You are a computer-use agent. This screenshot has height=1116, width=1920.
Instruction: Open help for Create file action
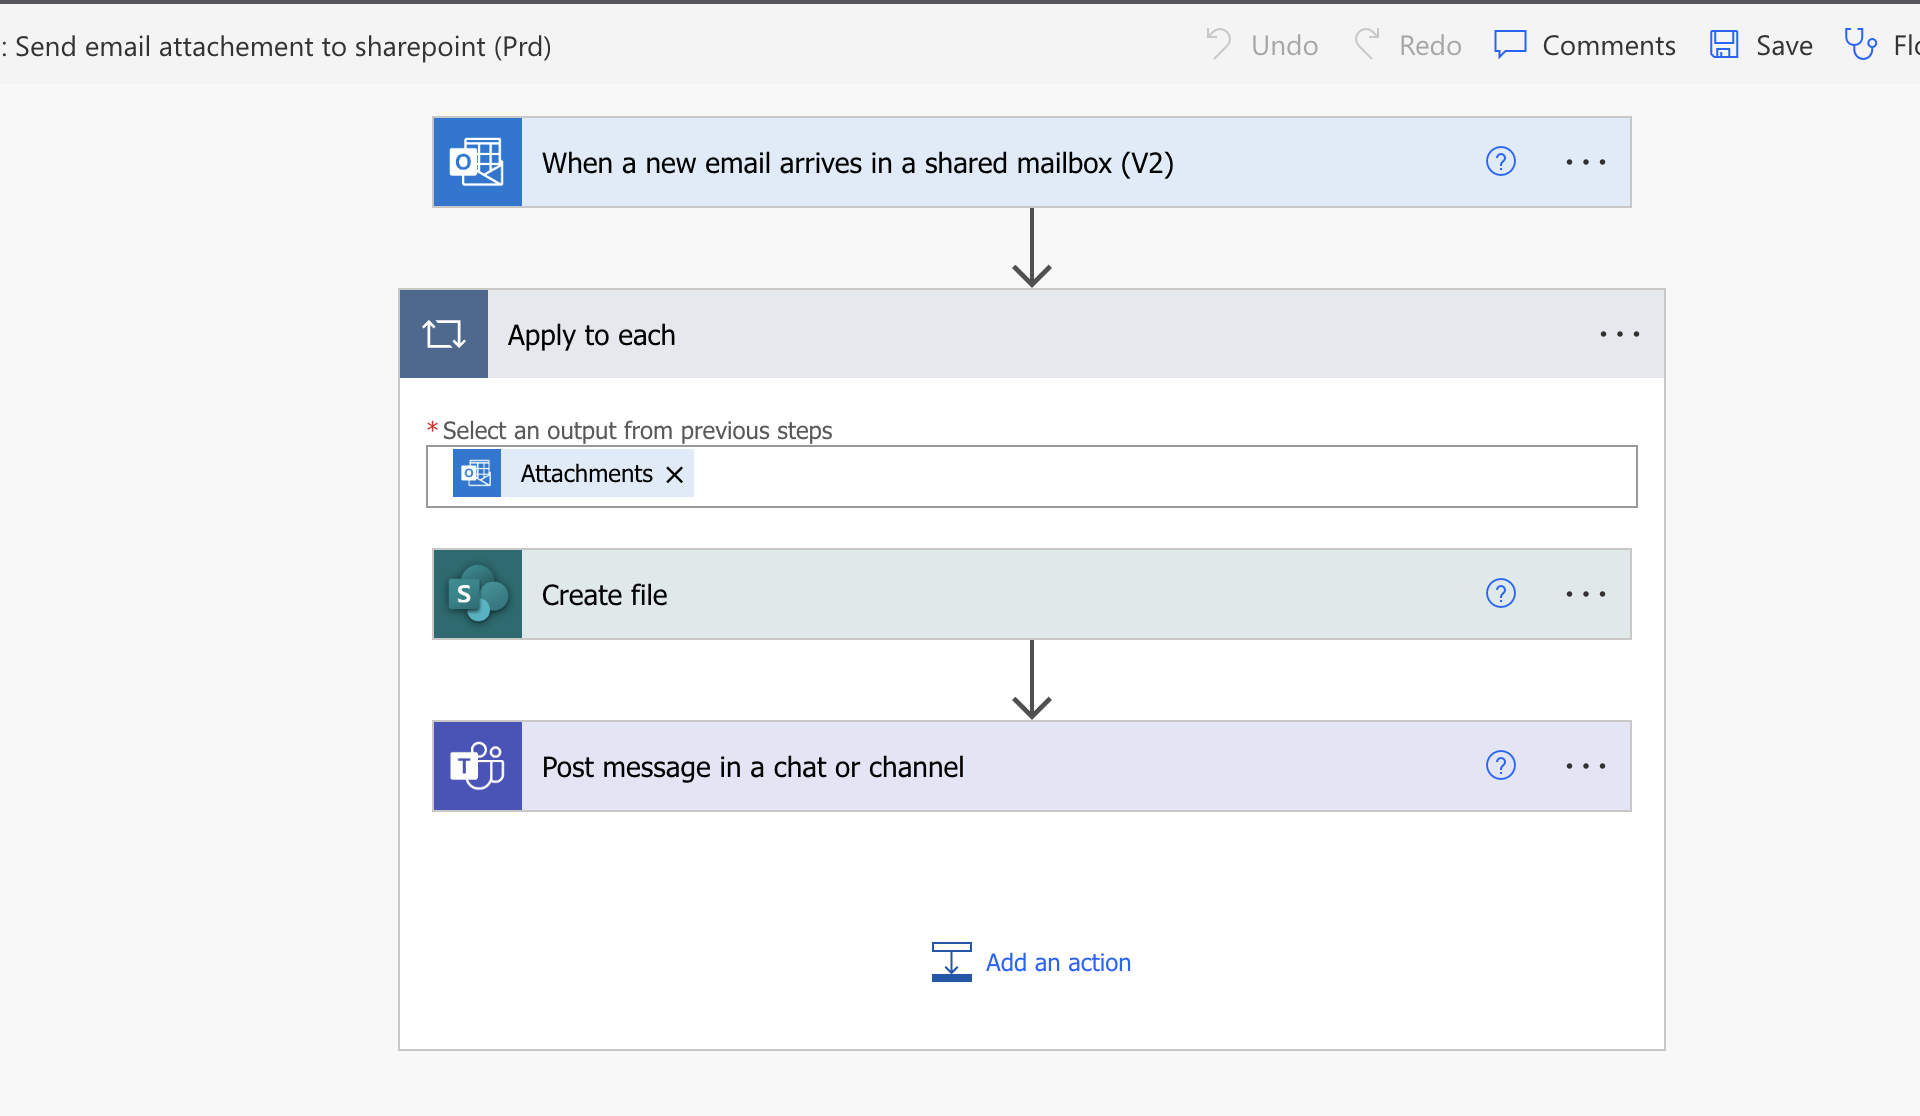coord(1500,593)
